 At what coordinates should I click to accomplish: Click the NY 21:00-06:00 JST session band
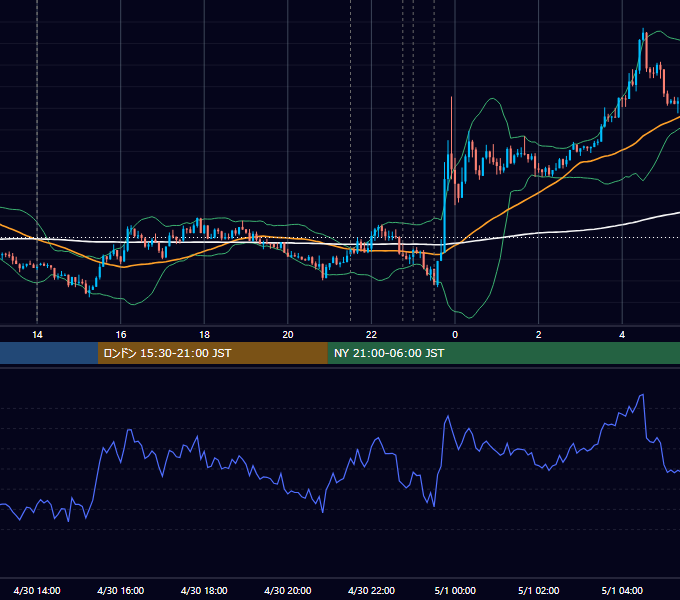point(503,353)
